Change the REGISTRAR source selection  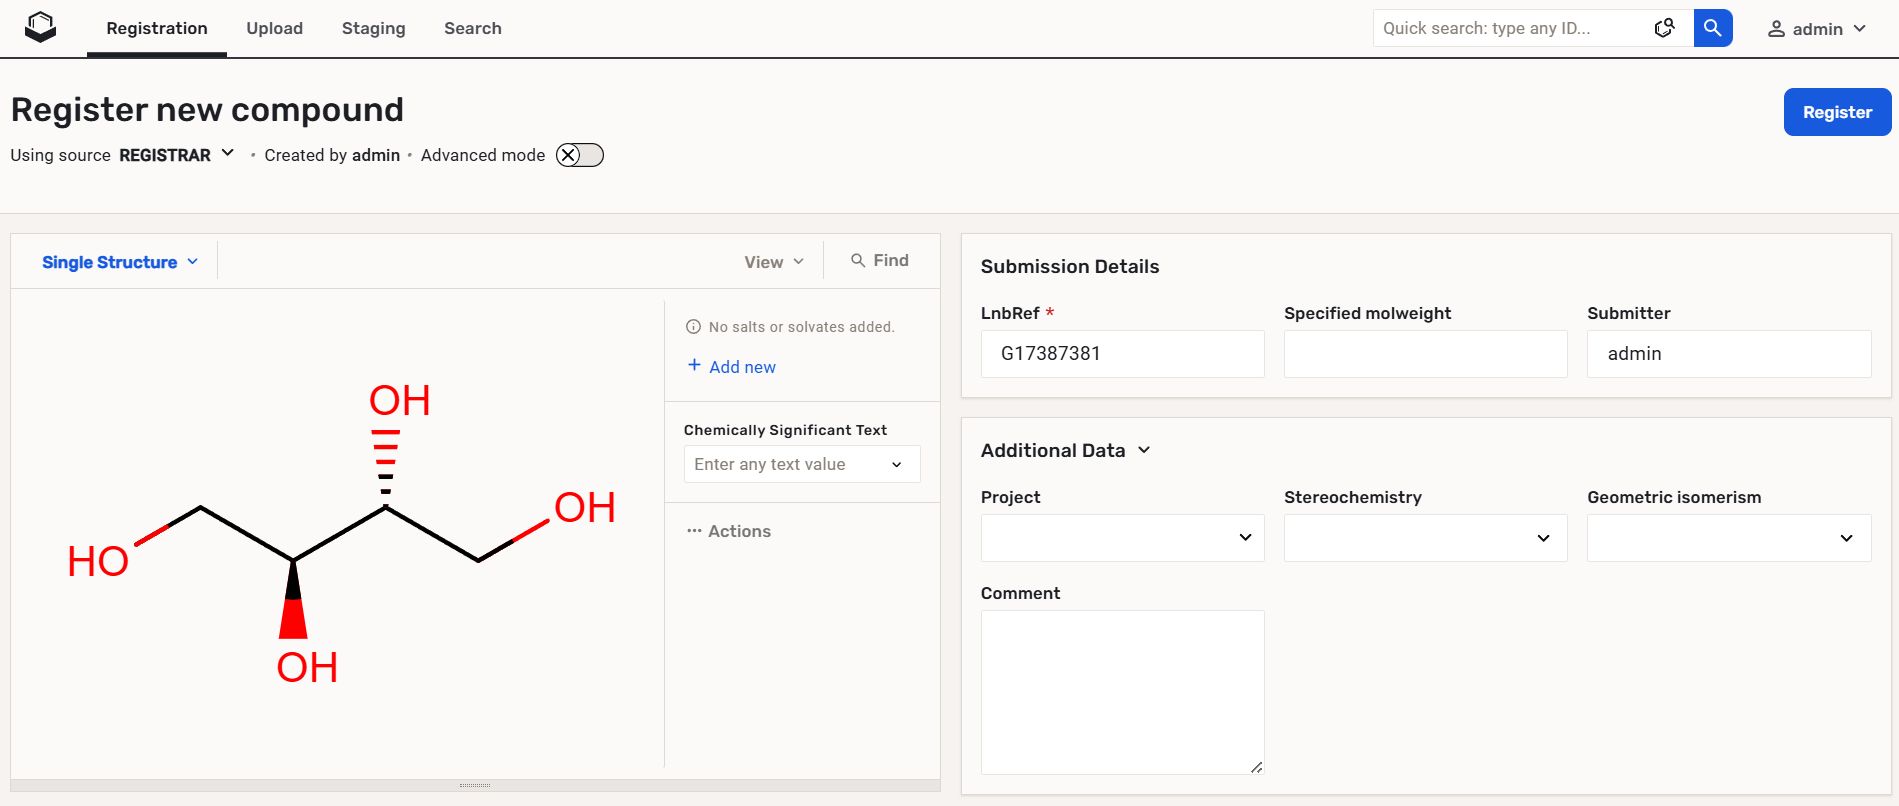pyautogui.click(x=176, y=155)
